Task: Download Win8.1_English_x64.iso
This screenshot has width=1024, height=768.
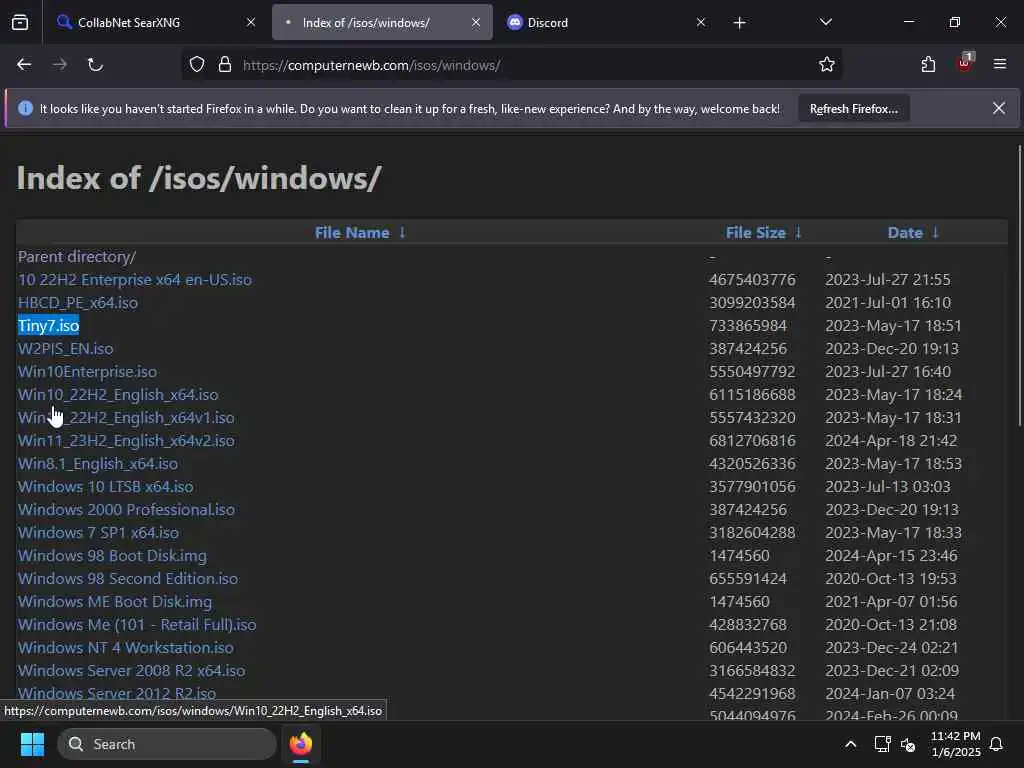Action: [x=98, y=464]
